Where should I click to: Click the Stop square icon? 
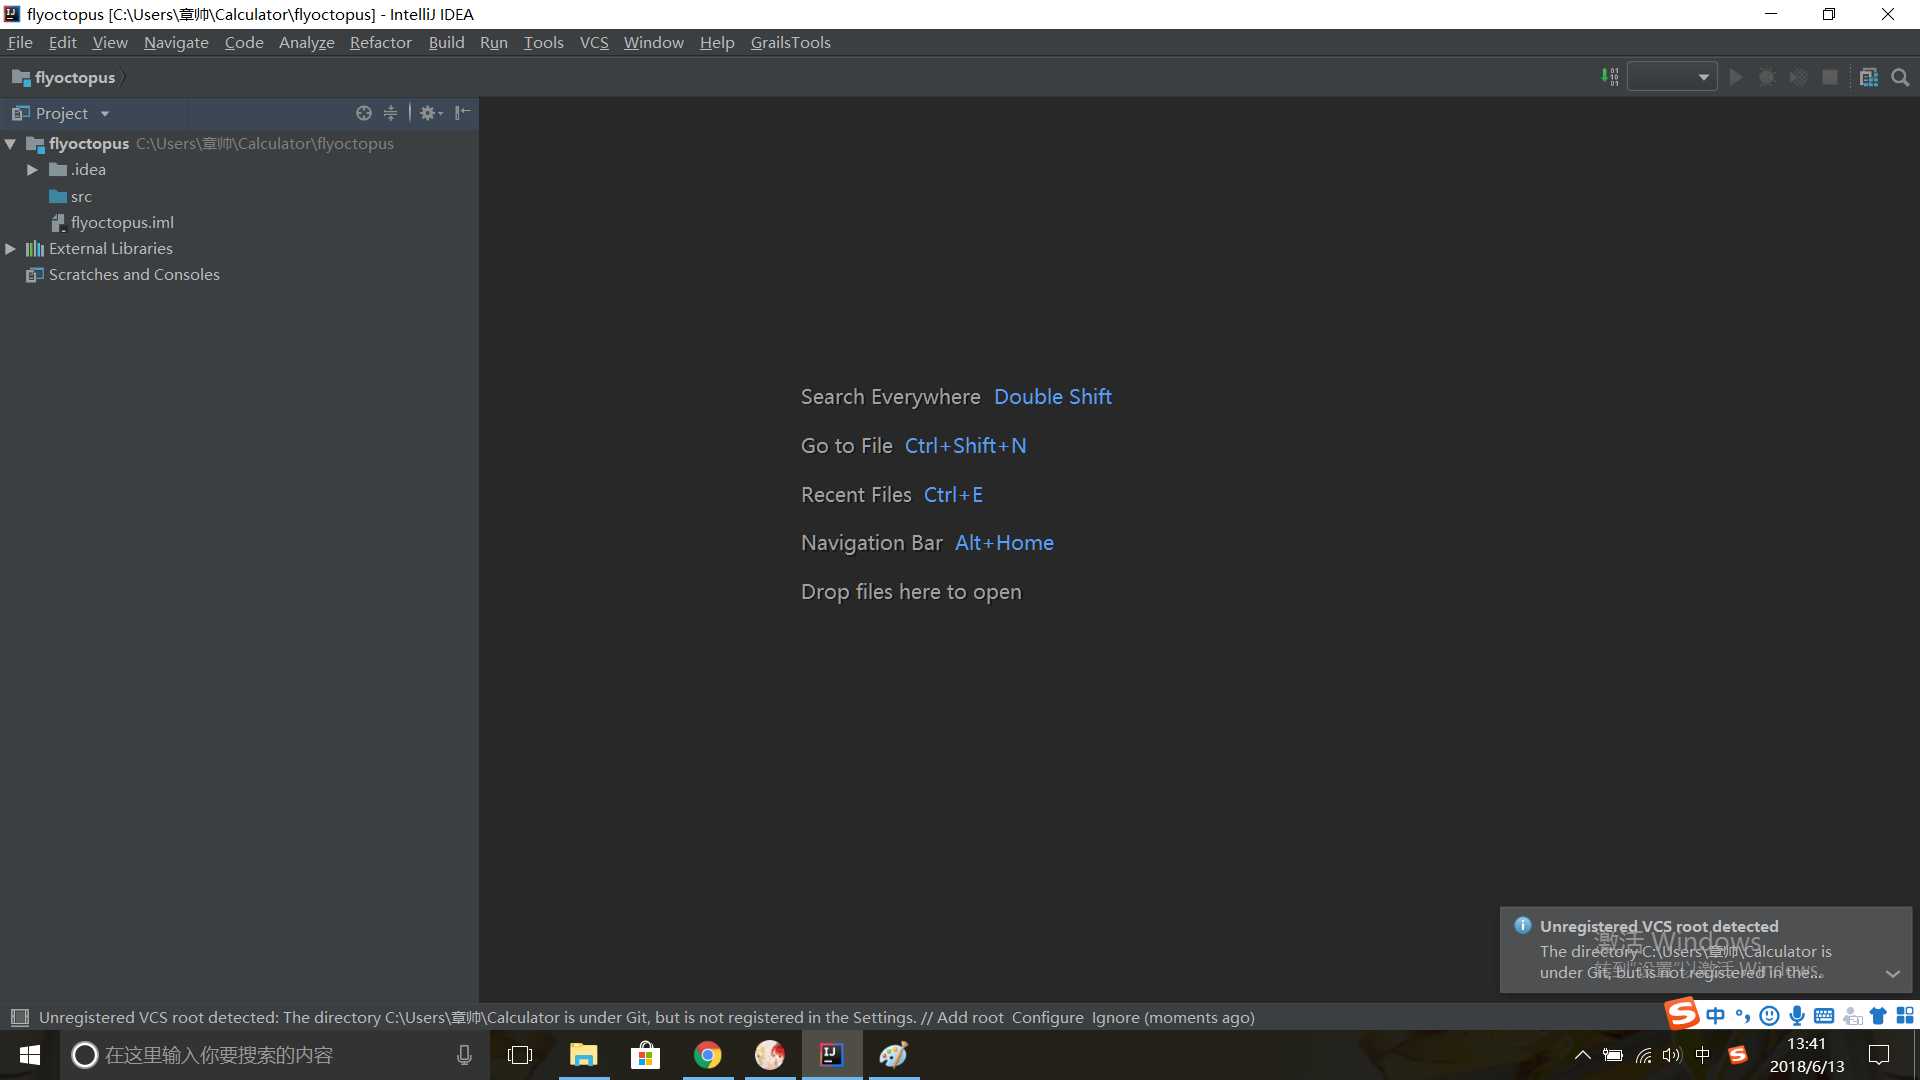[x=1830, y=77]
